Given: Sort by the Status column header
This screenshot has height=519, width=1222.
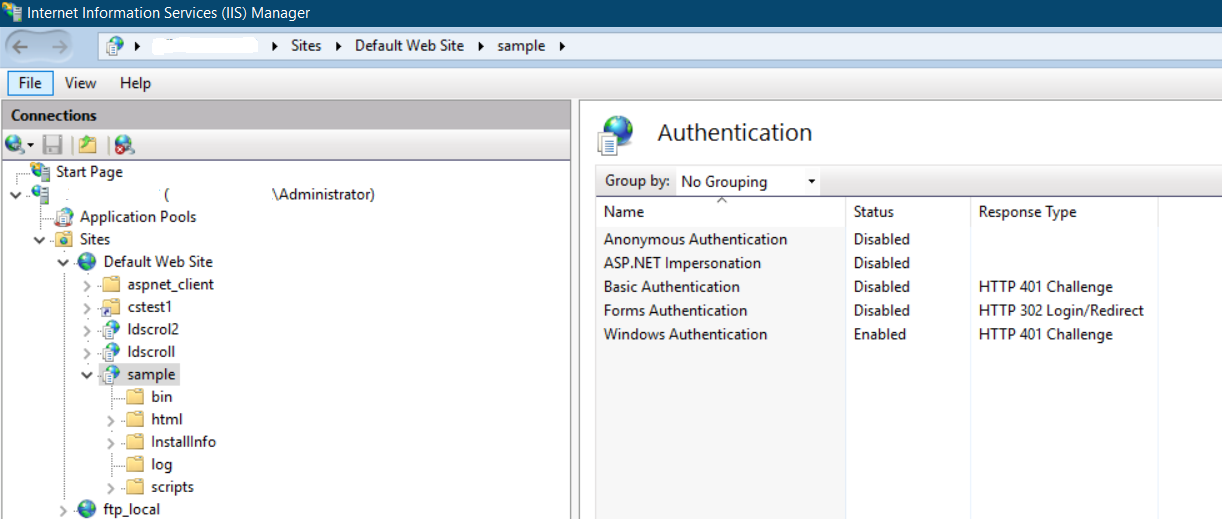Looking at the screenshot, I should [x=873, y=212].
